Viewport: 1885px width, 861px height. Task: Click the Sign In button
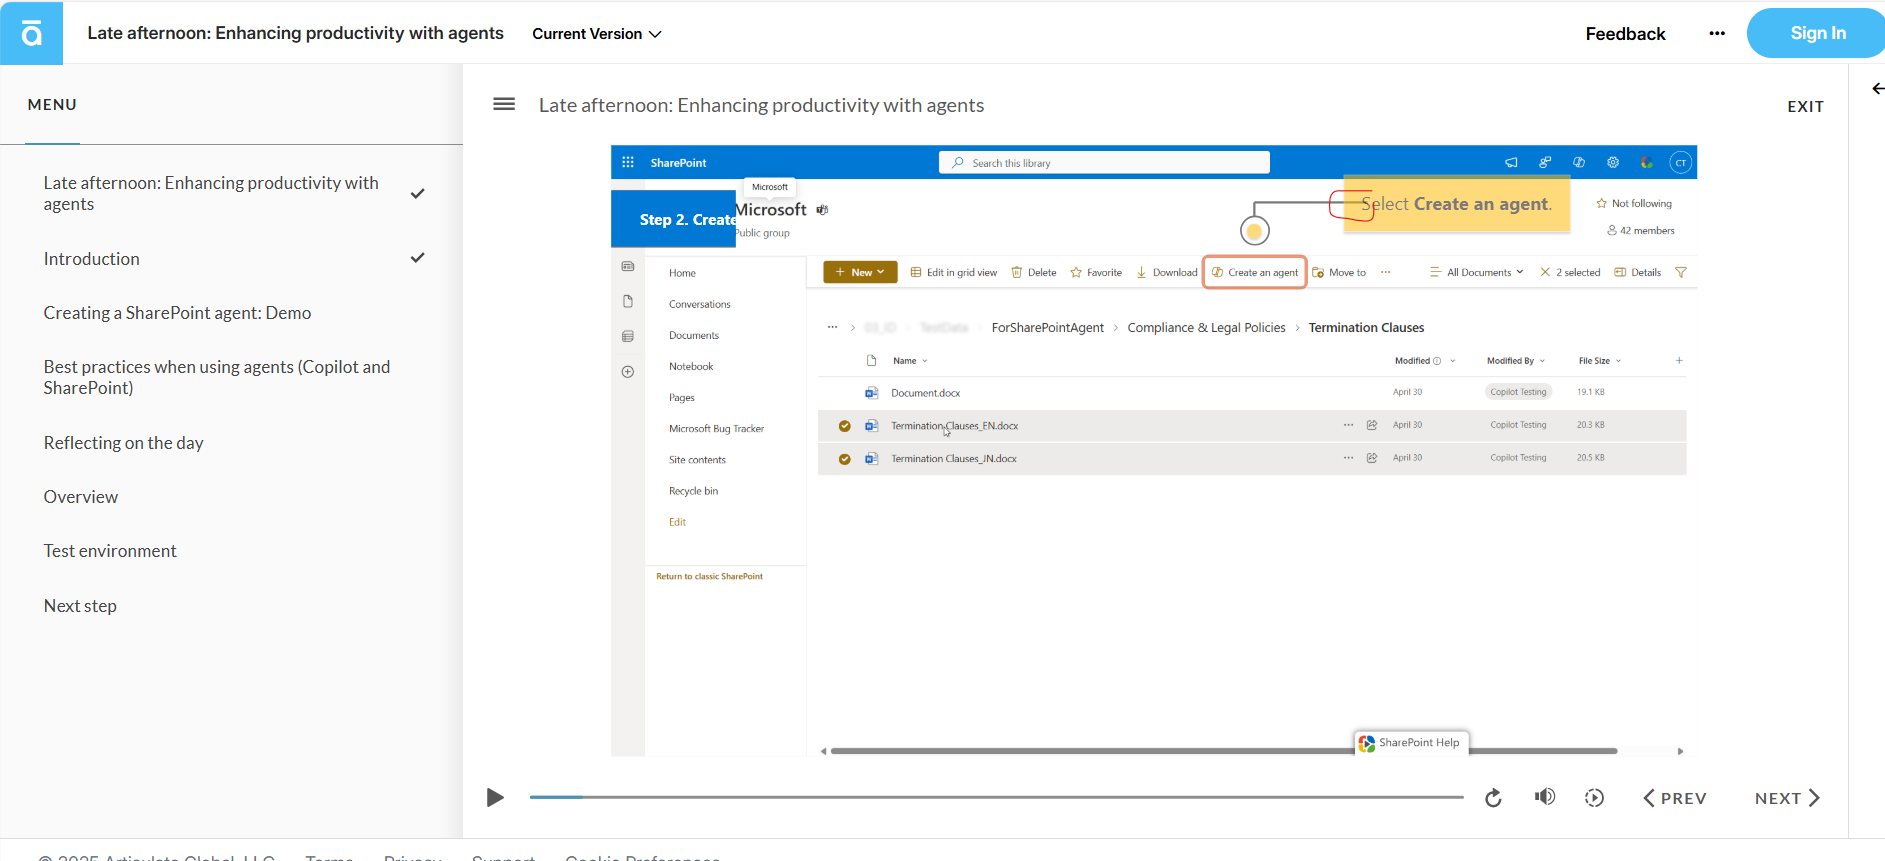click(x=1817, y=33)
